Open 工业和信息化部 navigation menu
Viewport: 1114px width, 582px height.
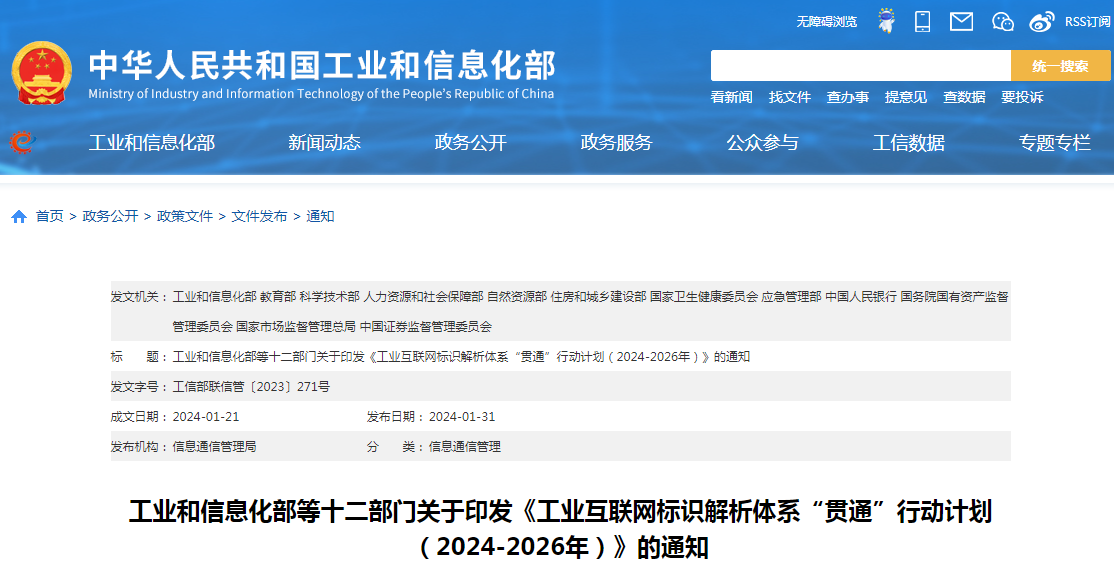click(151, 143)
